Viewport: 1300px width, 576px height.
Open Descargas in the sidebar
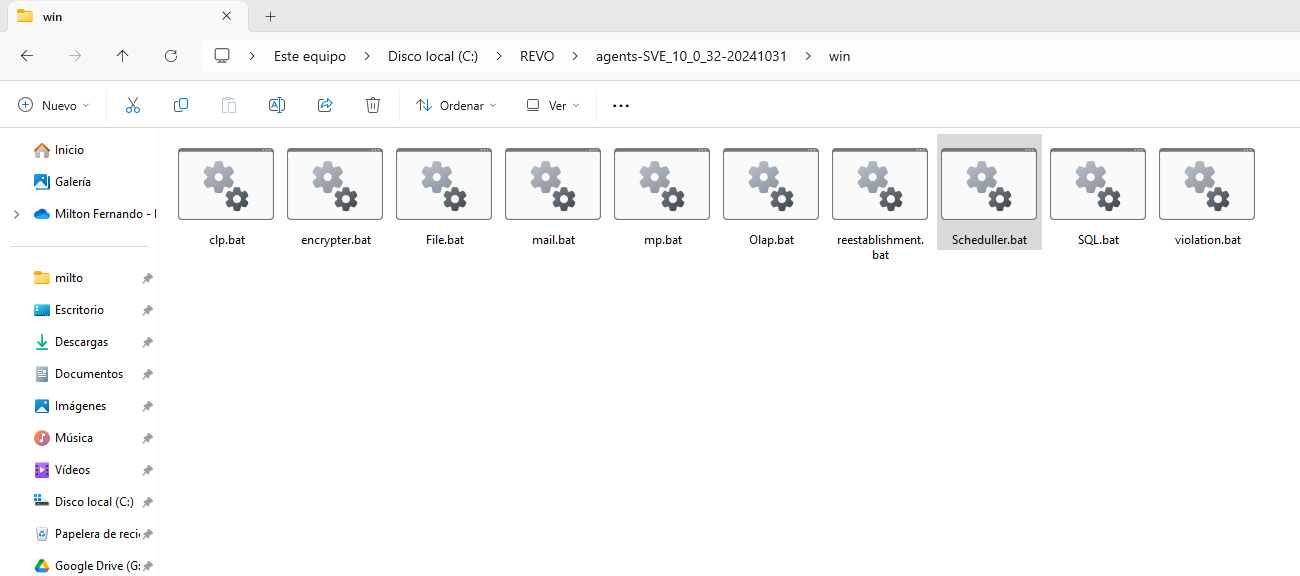pos(81,342)
